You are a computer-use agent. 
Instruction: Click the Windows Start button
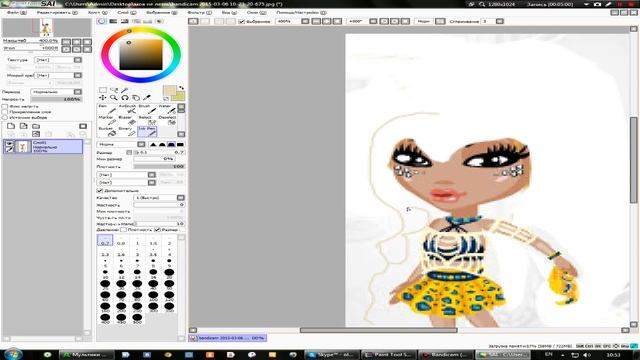coord(13,354)
